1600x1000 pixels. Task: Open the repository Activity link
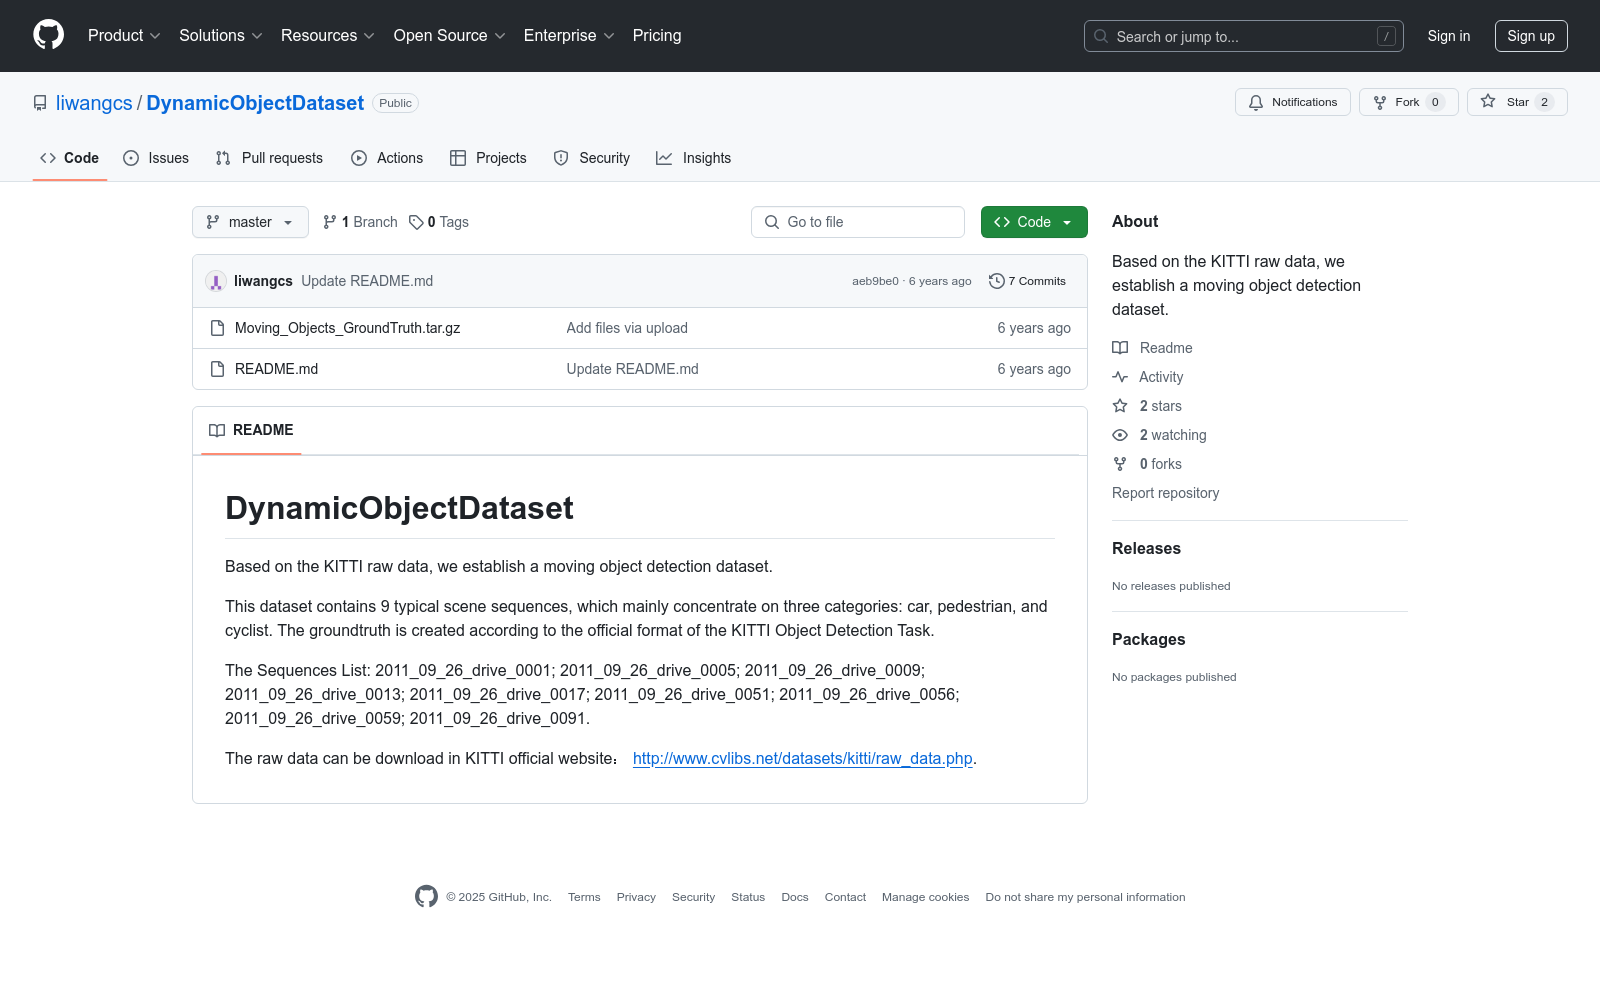click(x=1148, y=377)
